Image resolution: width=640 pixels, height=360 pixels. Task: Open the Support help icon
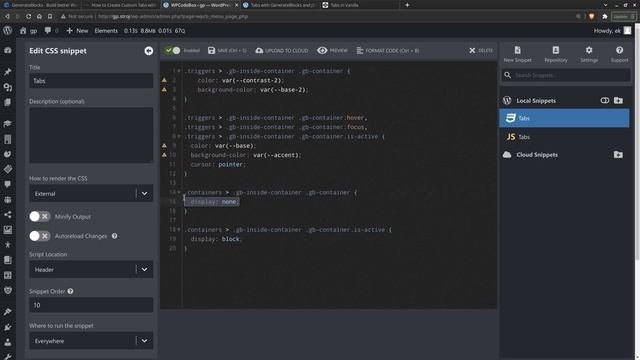click(619, 54)
